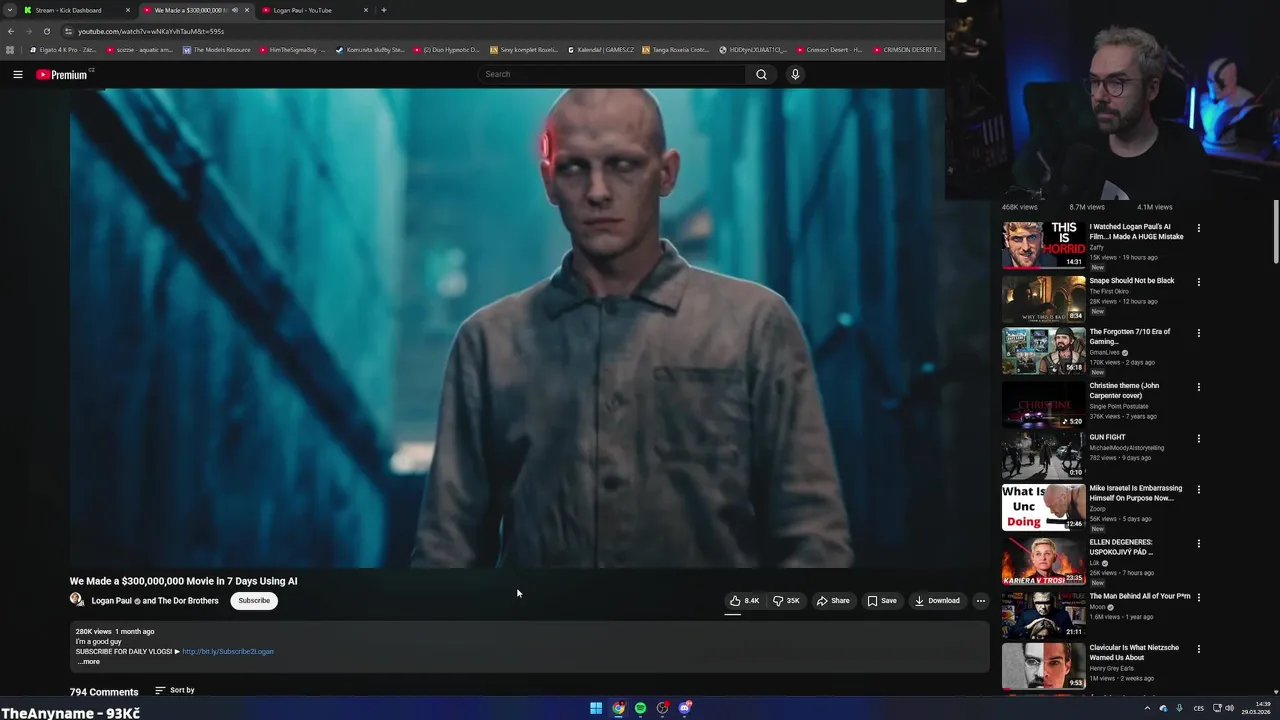
Task: Open 'Christine theme (John Carpenter cover)' title
Action: [1124, 390]
